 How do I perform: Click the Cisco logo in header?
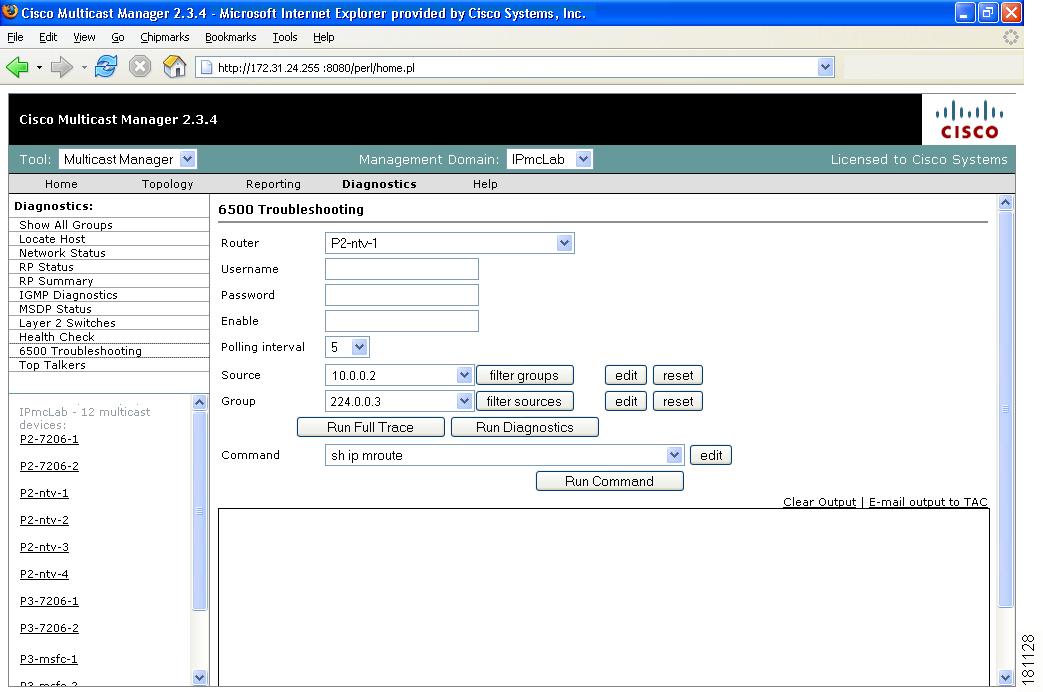point(969,120)
